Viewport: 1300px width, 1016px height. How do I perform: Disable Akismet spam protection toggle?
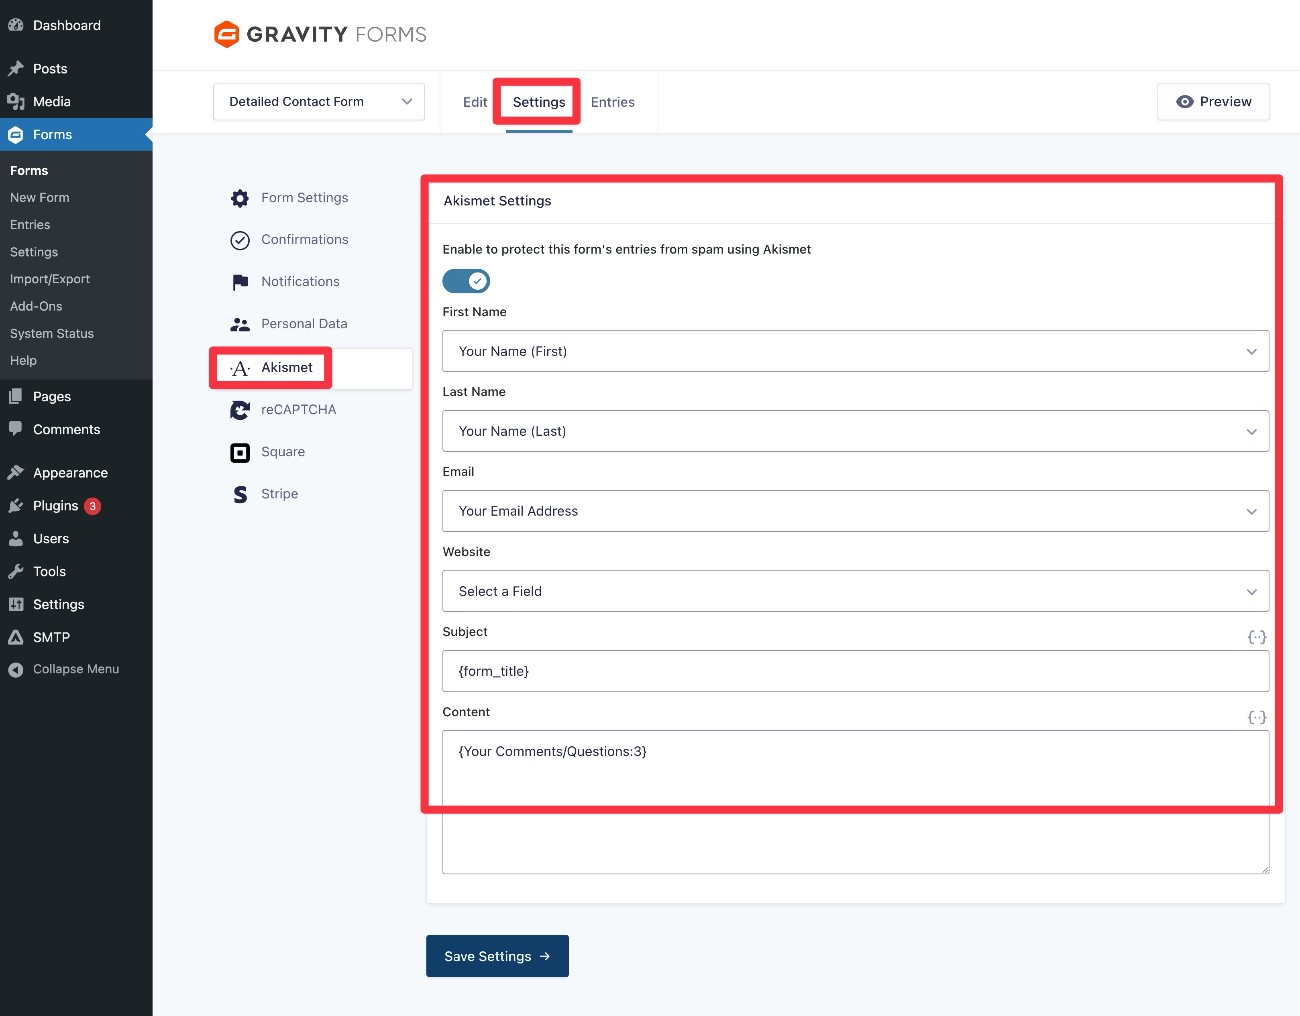[x=466, y=281]
